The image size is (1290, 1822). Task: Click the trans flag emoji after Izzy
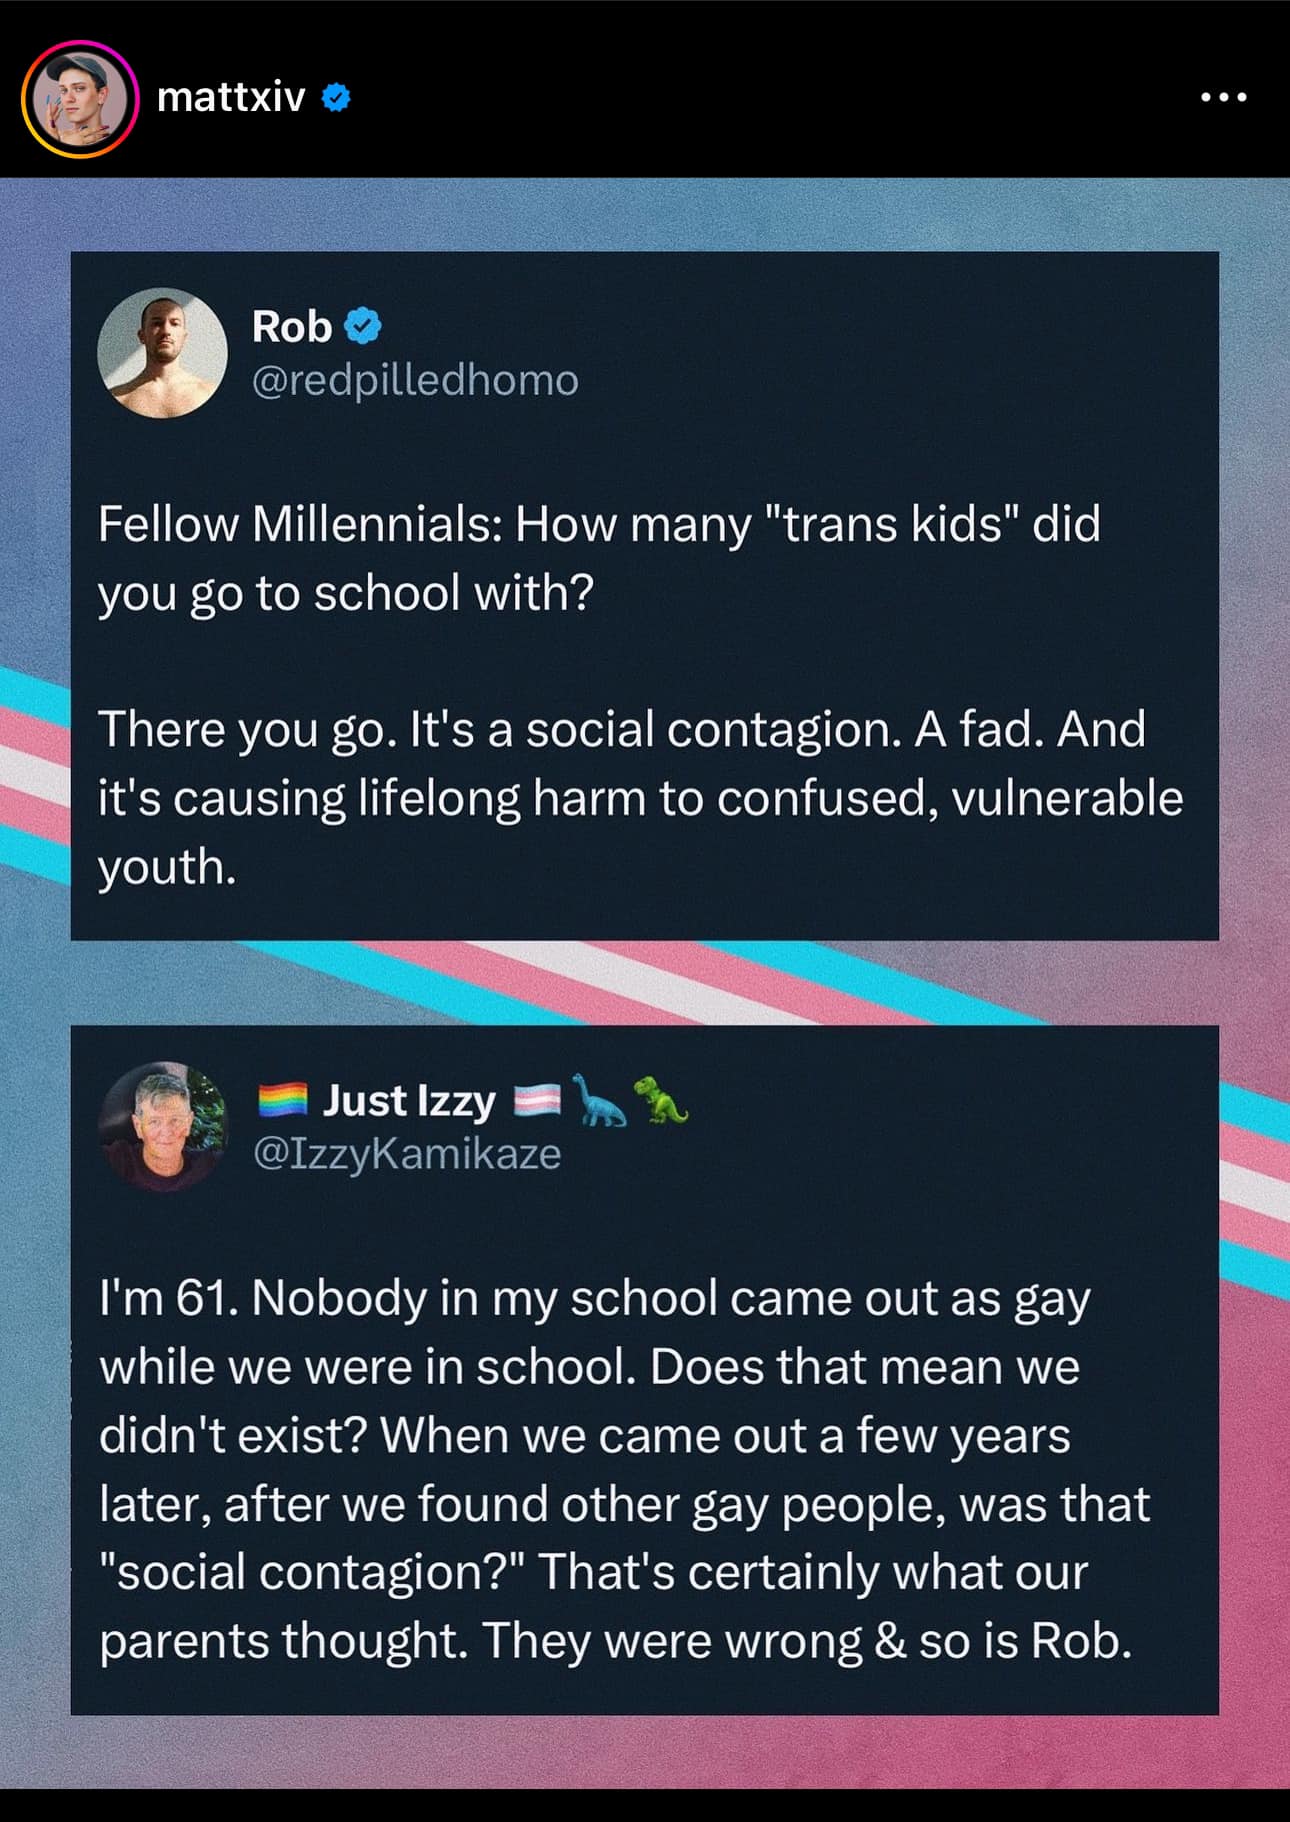coord(537,1101)
